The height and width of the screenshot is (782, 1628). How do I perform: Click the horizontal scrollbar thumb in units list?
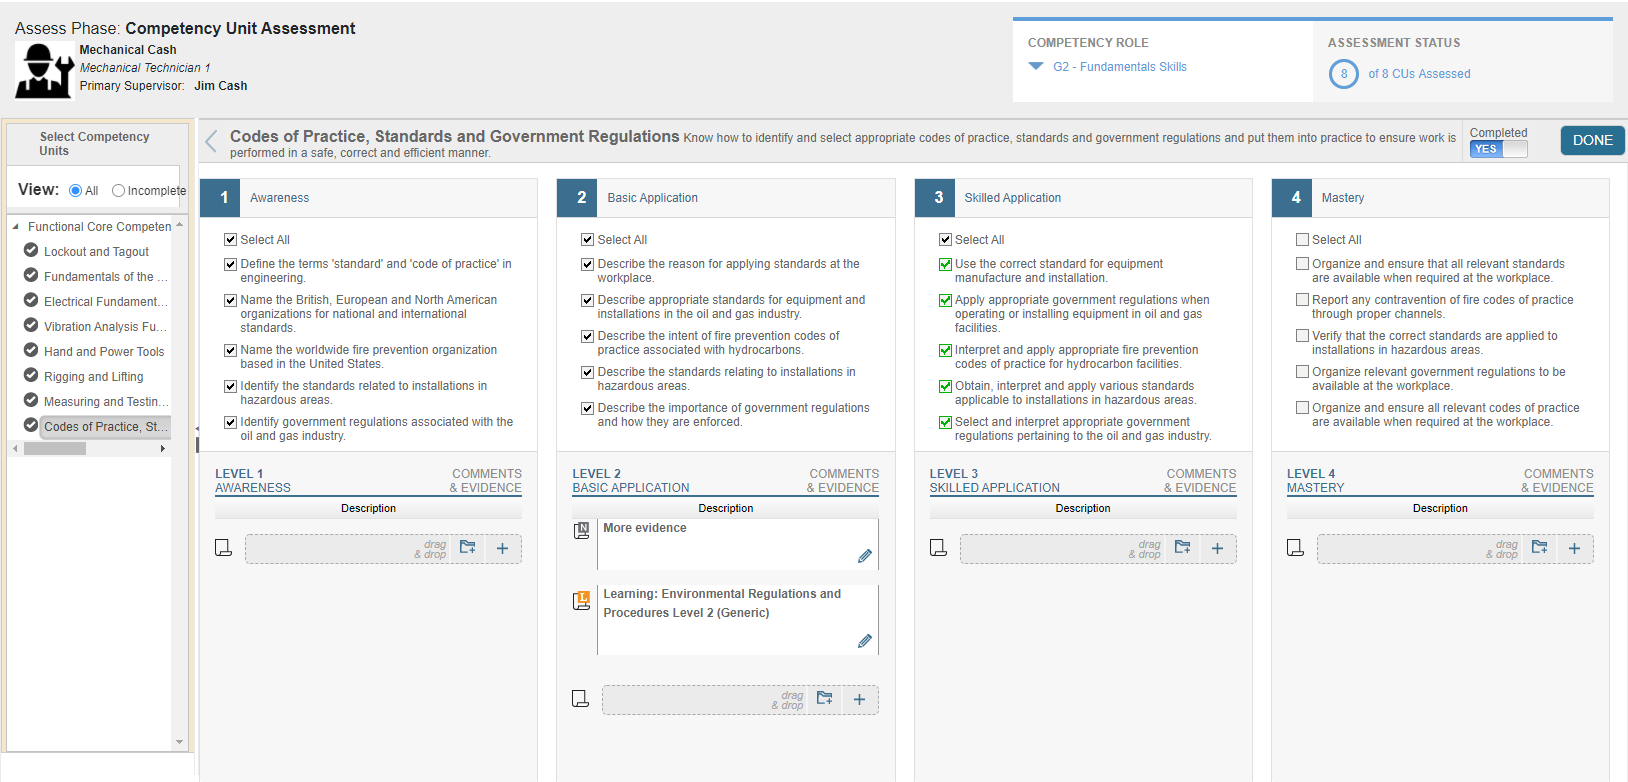[x=55, y=449]
